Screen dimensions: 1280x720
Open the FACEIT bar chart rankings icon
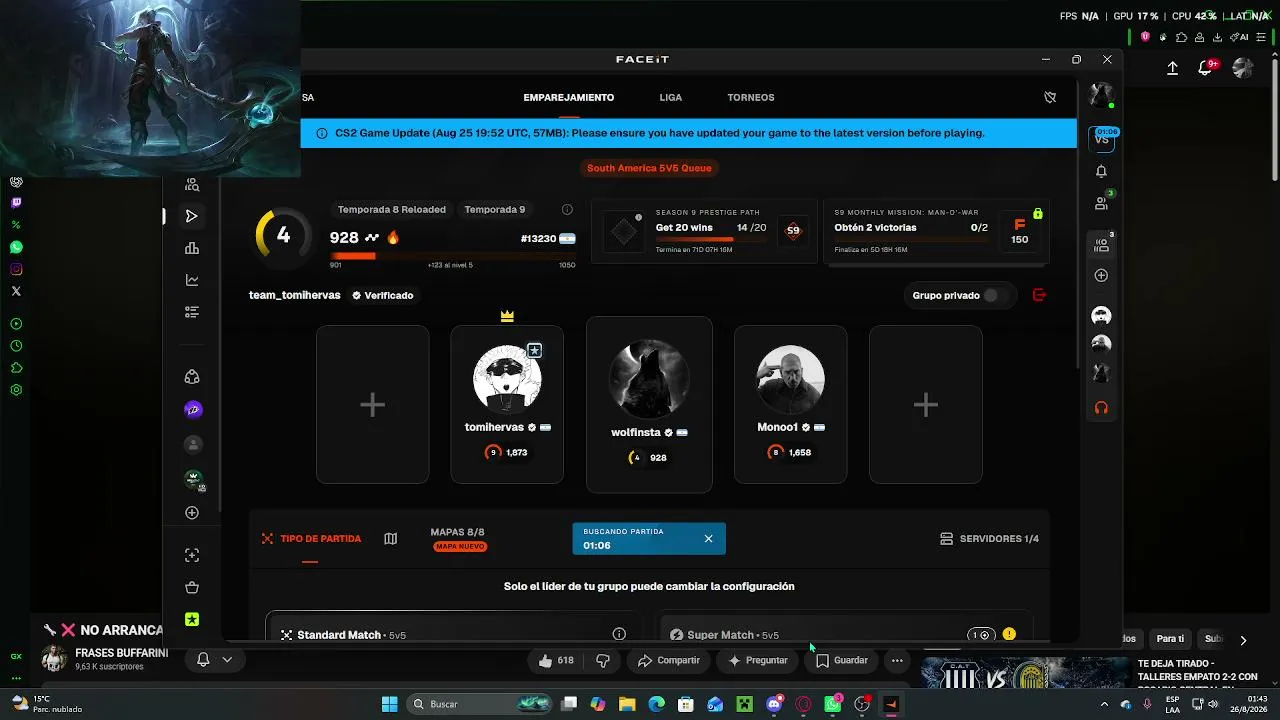click(192, 248)
